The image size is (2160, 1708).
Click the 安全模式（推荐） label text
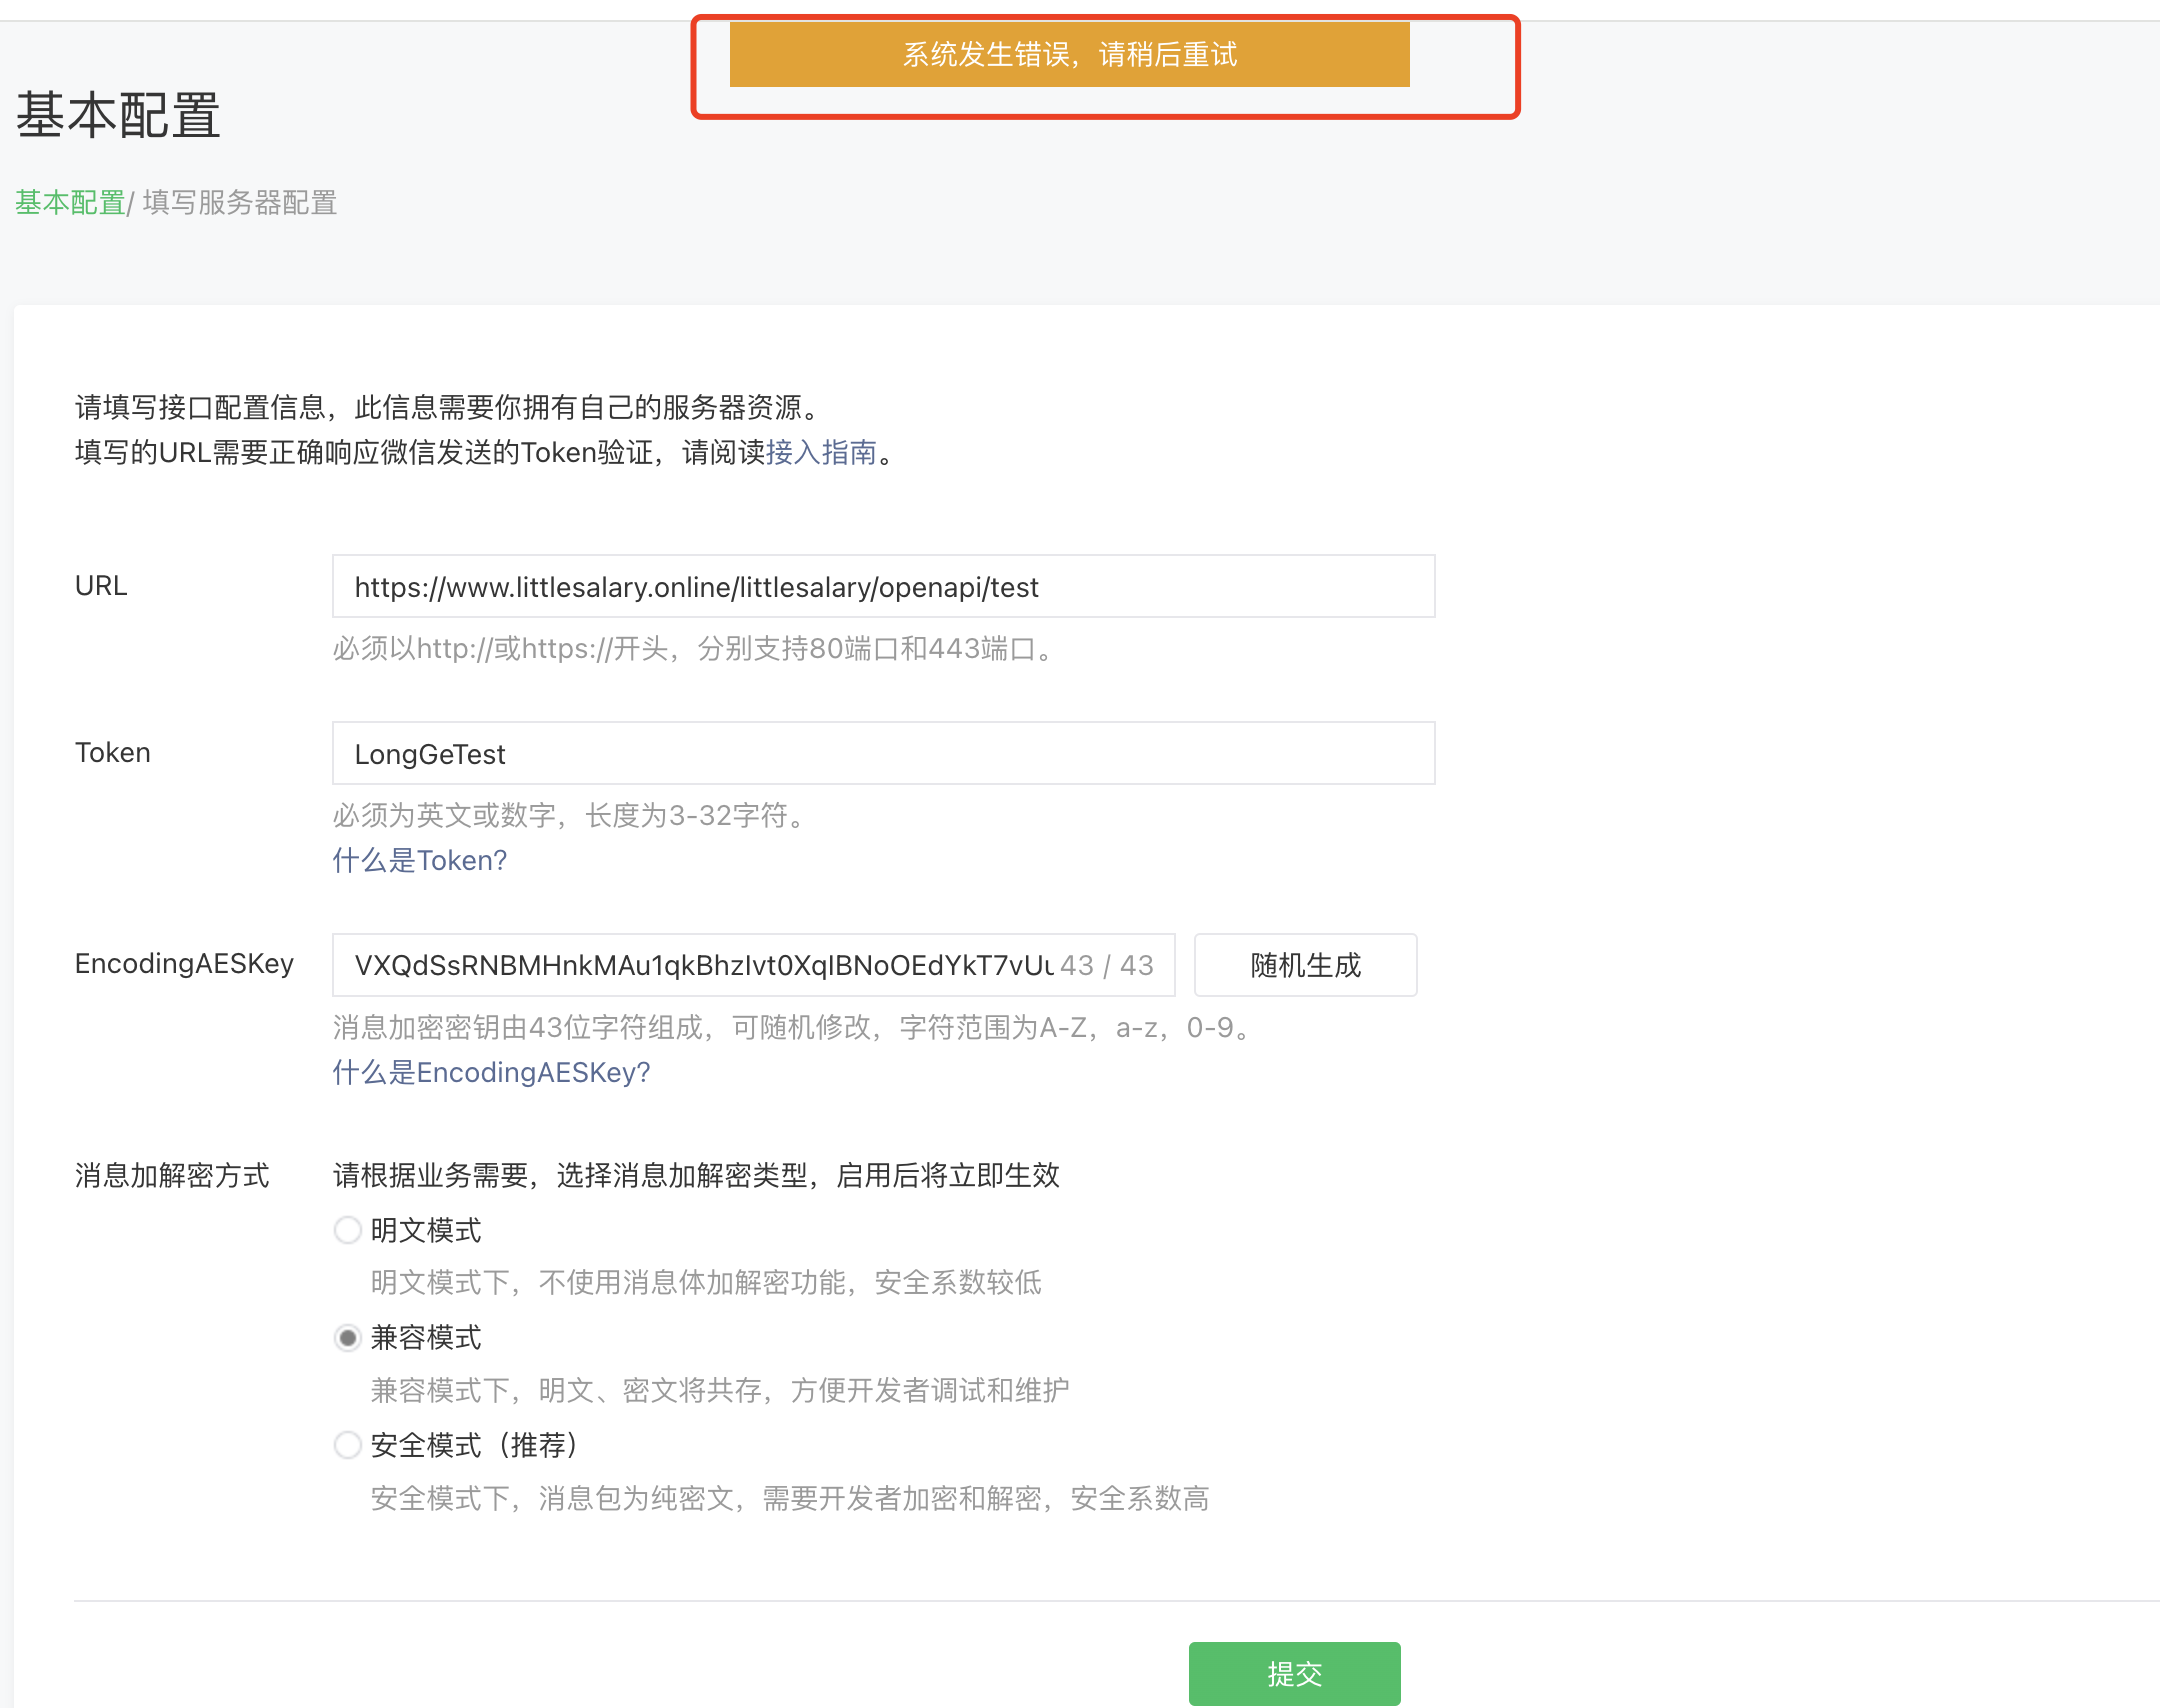[474, 1445]
